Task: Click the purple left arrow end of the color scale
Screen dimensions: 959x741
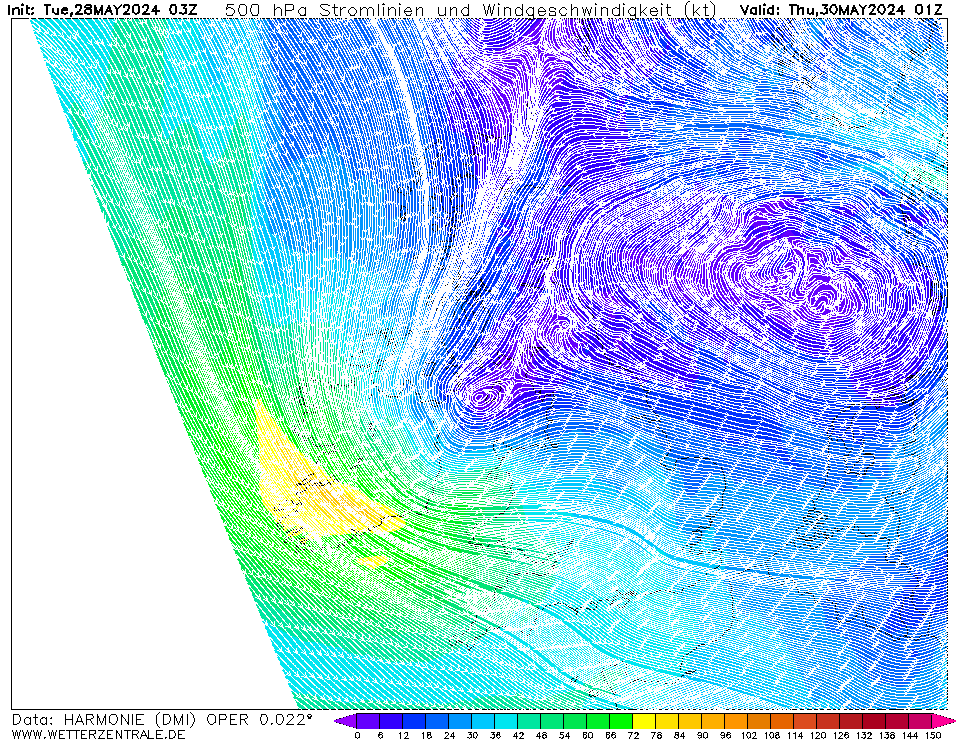Action: (x=346, y=721)
